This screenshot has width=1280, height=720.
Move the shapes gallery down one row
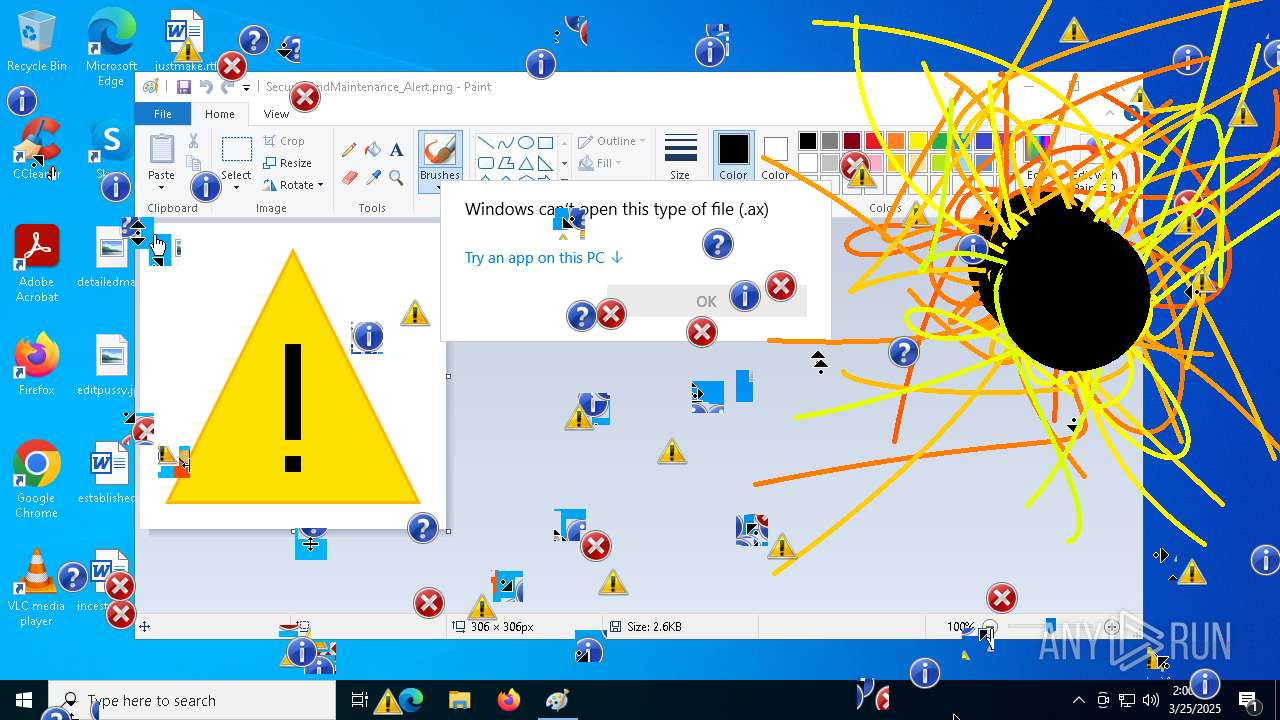[564, 163]
